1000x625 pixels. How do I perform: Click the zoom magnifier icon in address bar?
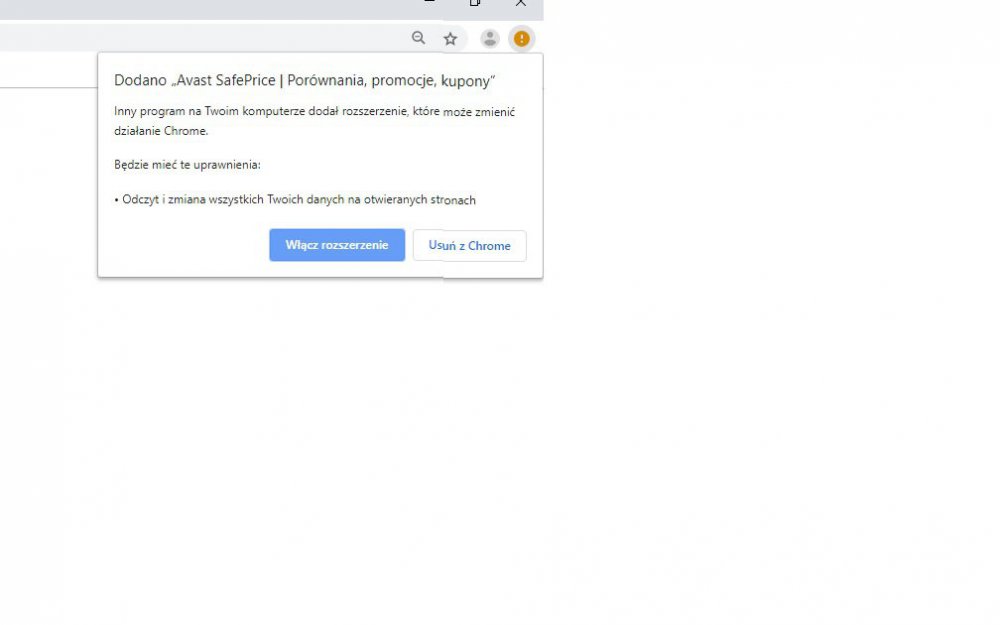tap(418, 38)
